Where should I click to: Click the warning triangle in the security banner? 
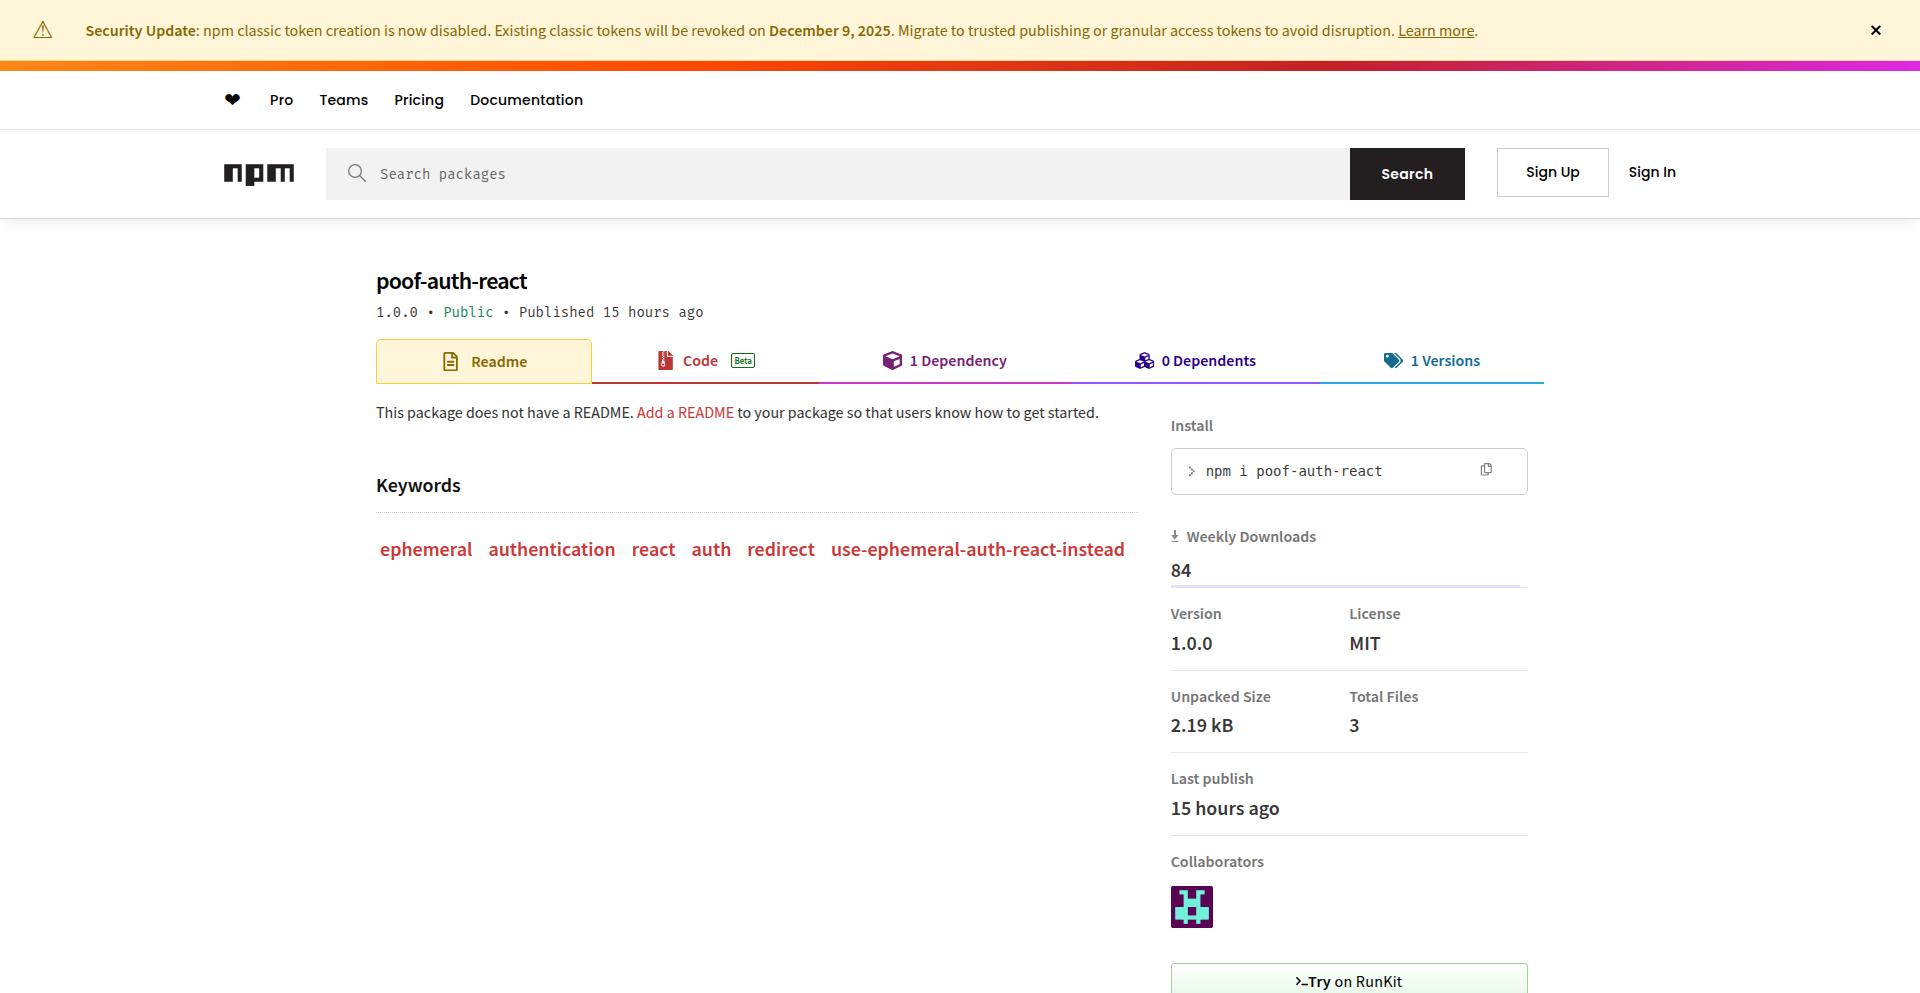pos(42,30)
